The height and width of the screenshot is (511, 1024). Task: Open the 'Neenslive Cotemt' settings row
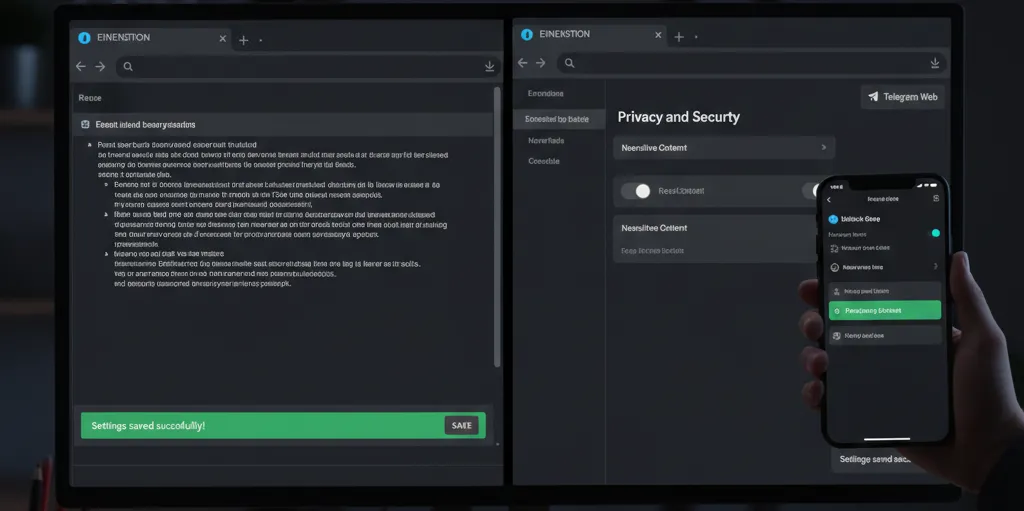pos(724,148)
